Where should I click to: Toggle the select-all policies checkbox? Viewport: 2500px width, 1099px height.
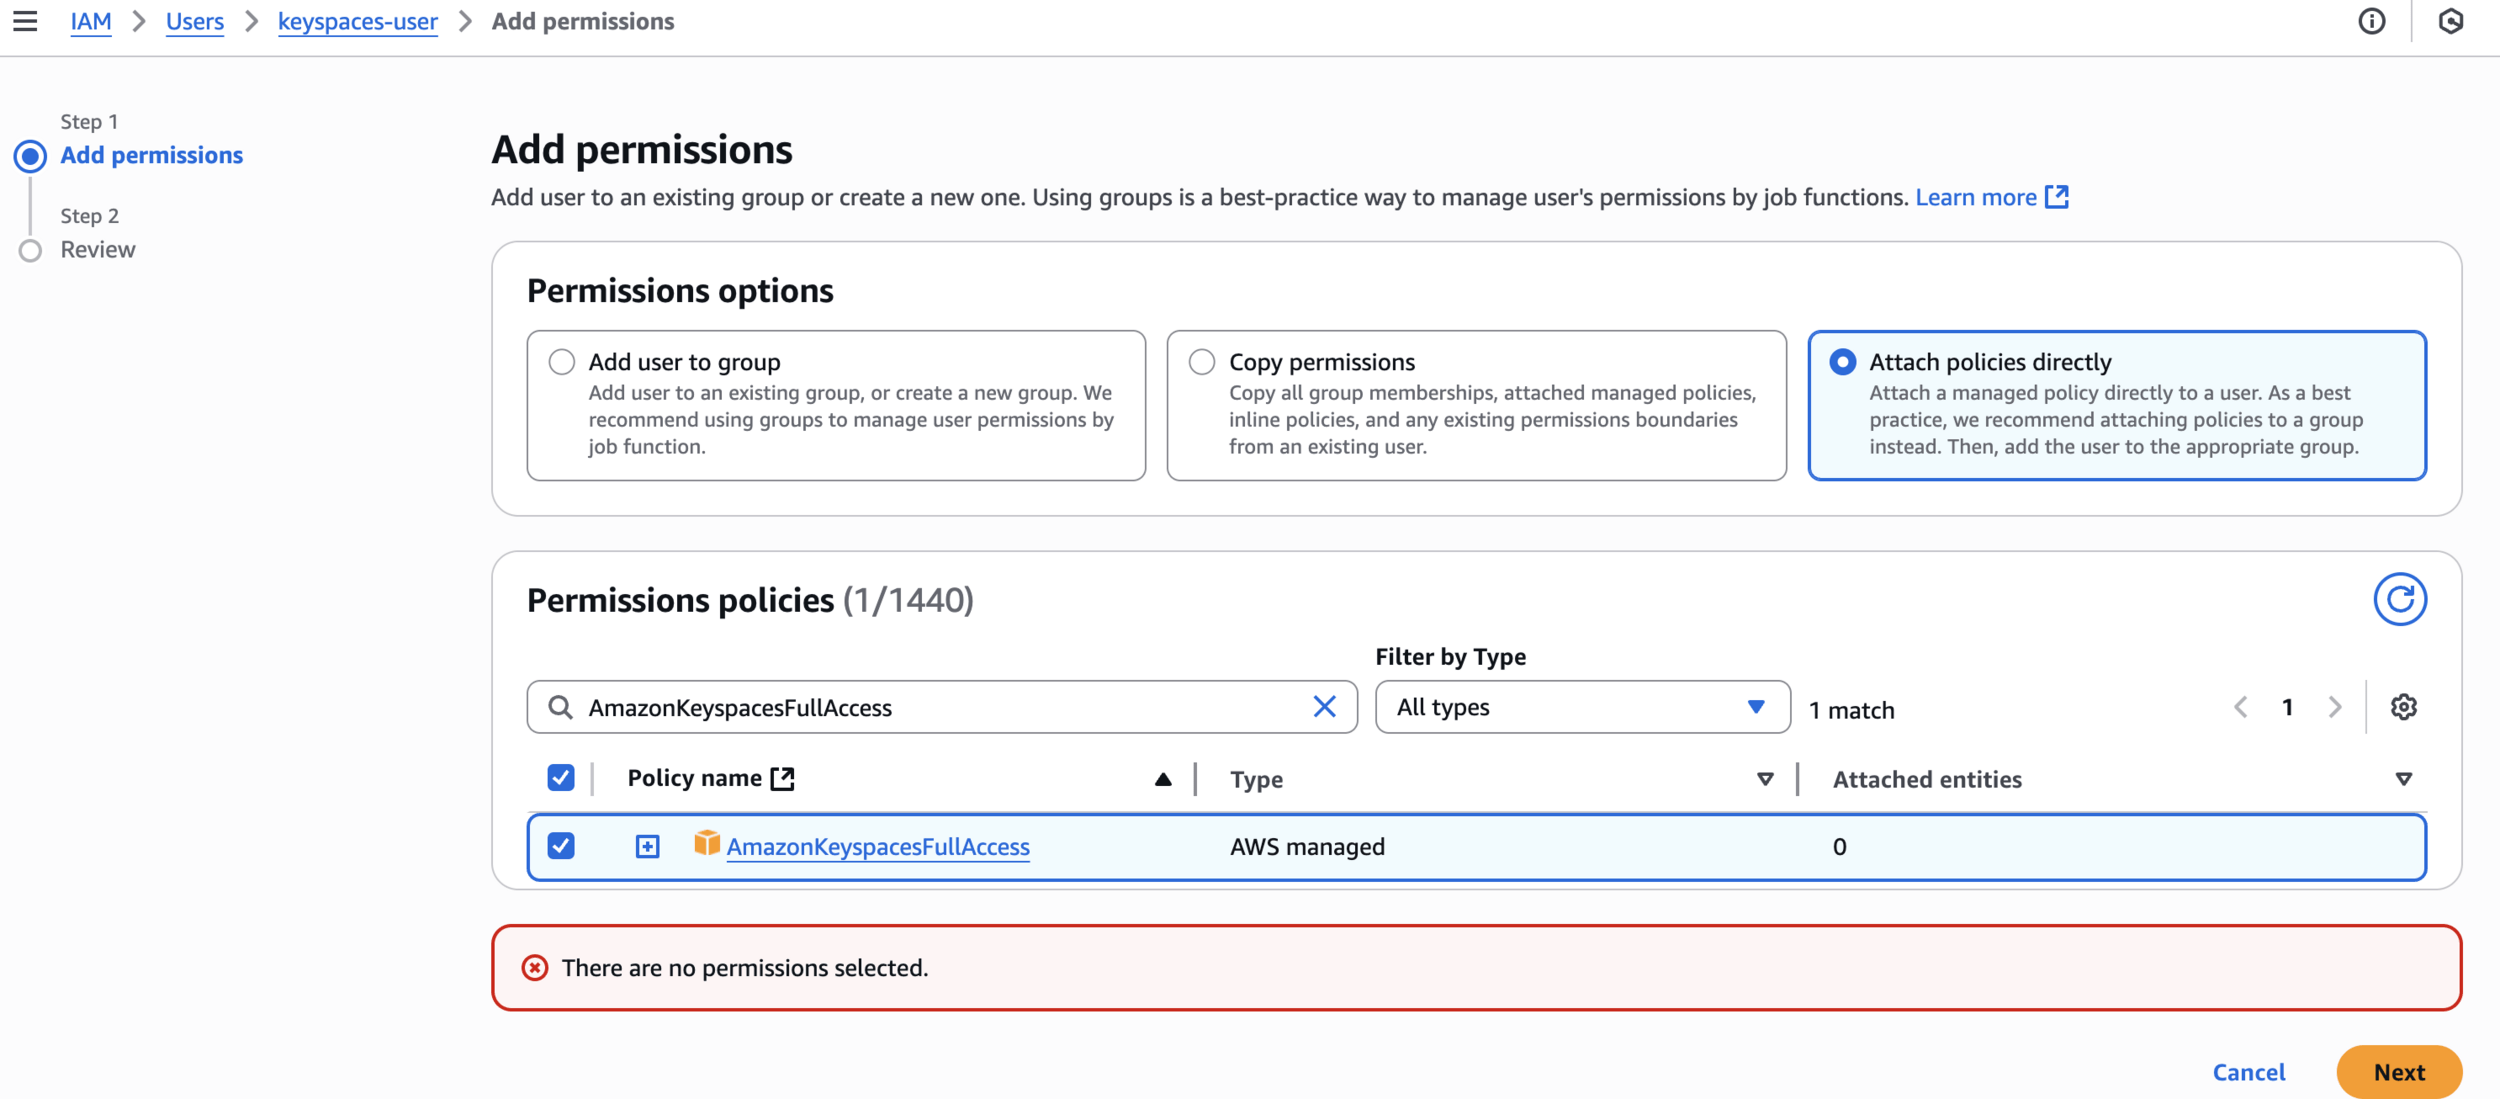point(561,778)
